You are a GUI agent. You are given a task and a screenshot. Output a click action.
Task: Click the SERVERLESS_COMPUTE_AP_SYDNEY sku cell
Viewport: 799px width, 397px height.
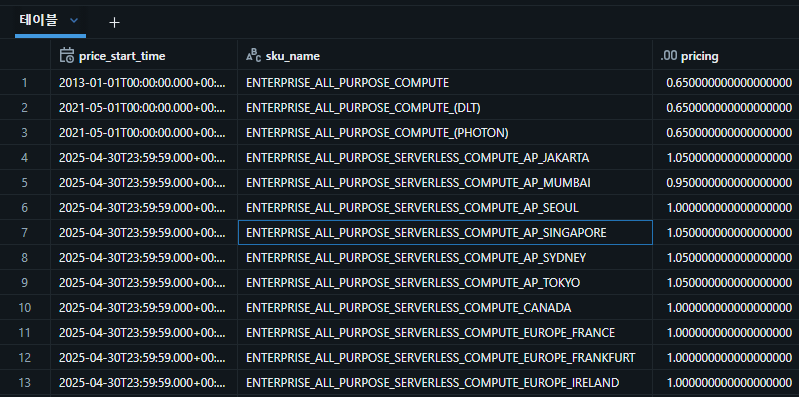click(445, 257)
